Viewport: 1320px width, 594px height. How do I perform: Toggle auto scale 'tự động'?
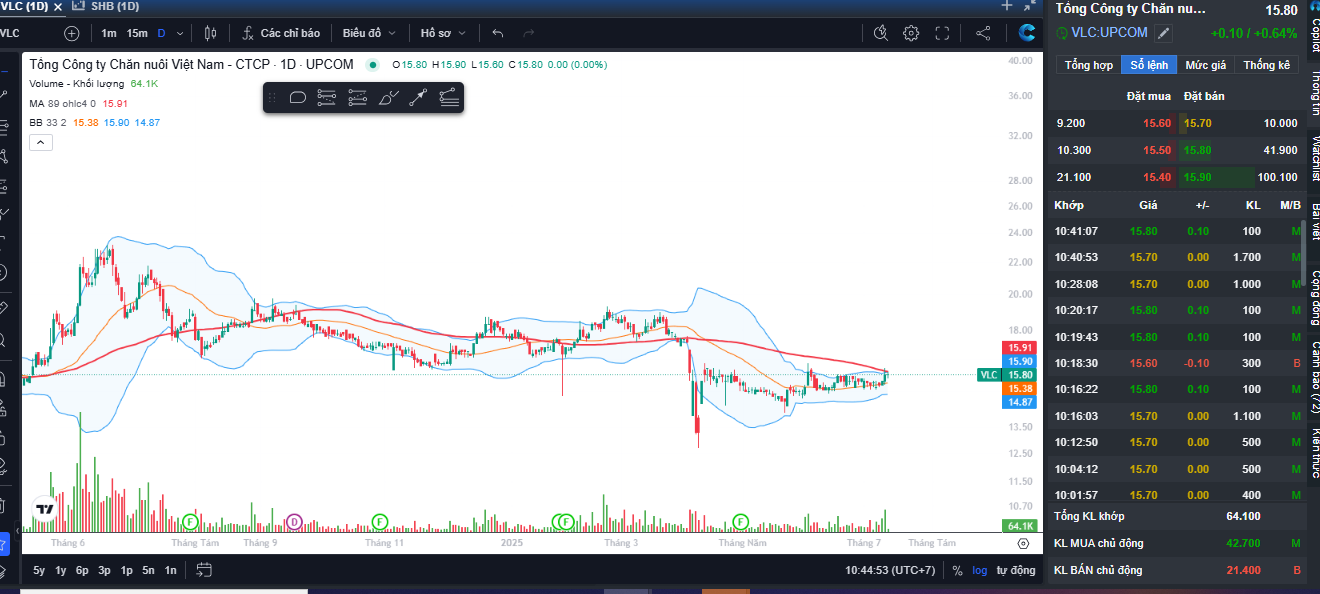point(1016,570)
